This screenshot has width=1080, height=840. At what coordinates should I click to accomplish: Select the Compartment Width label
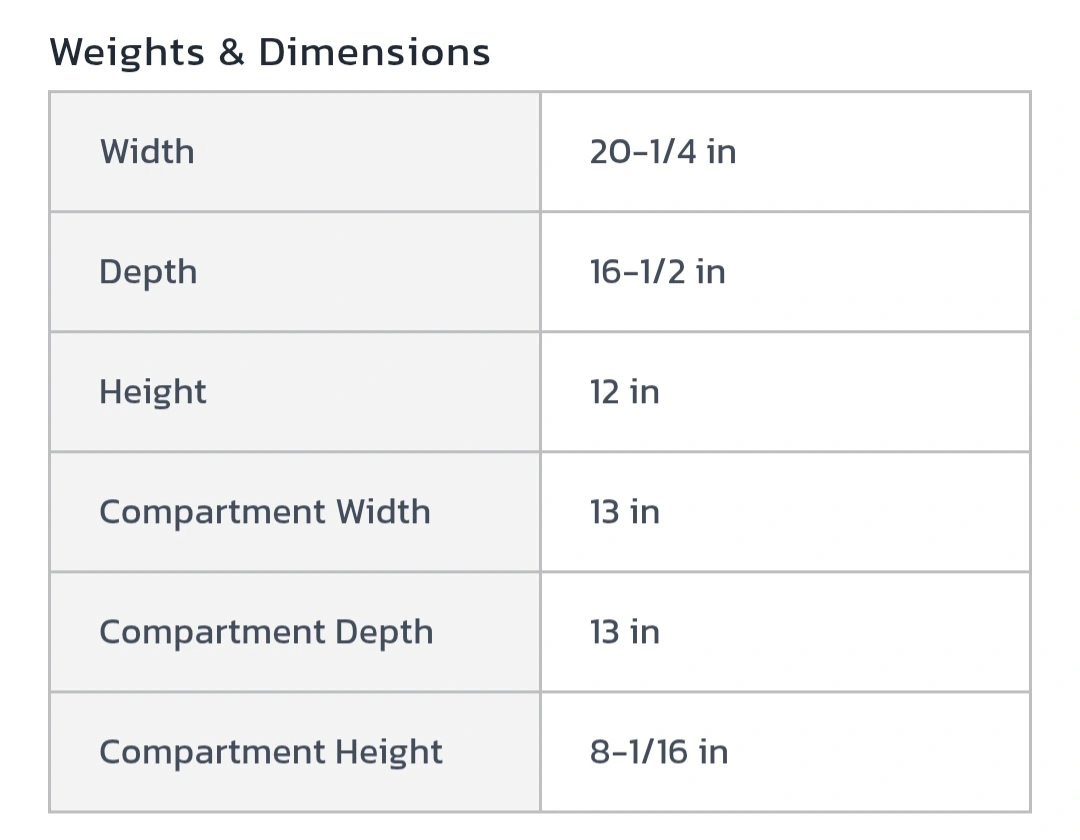click(x=265, y=512)
